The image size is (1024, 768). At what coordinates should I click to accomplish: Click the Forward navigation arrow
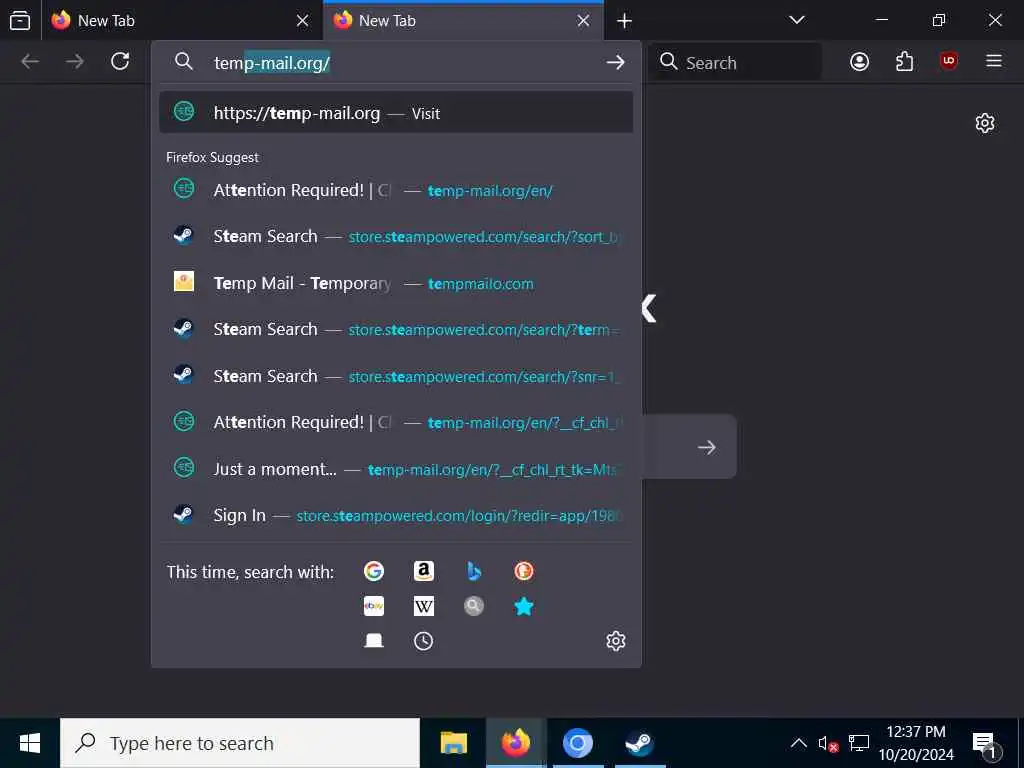[75, 61]
